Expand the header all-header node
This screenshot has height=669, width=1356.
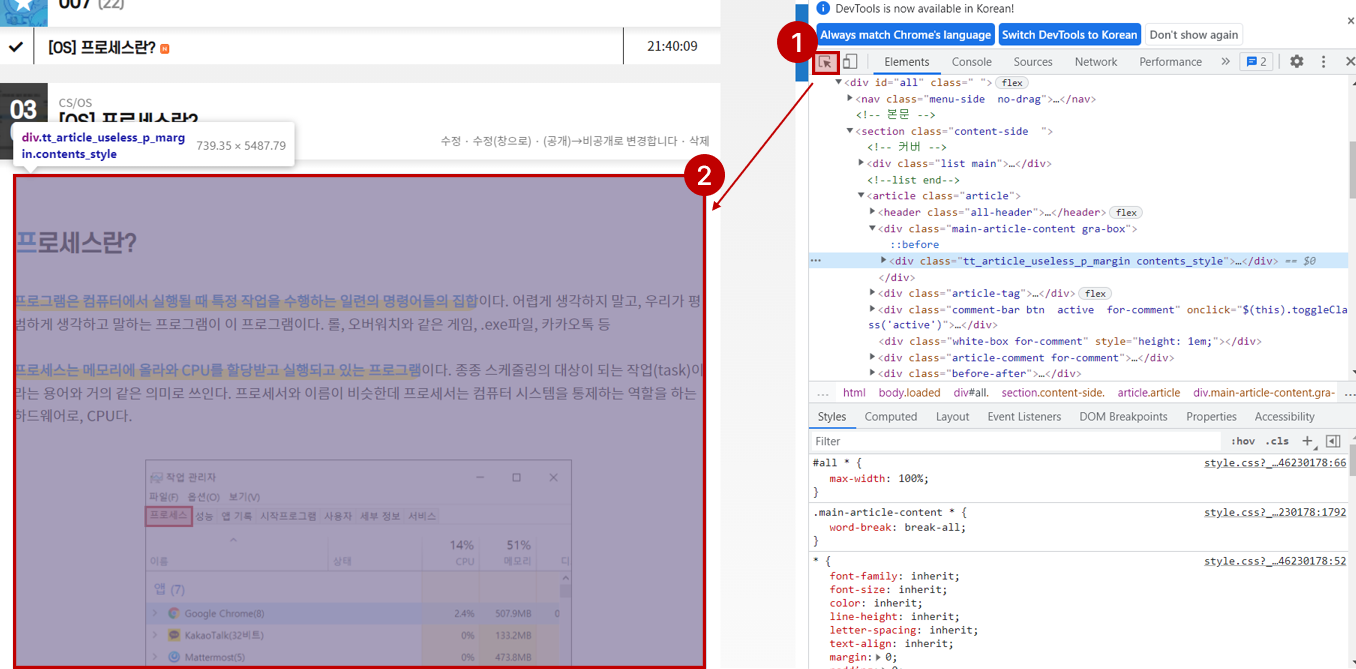click(872, 212)
